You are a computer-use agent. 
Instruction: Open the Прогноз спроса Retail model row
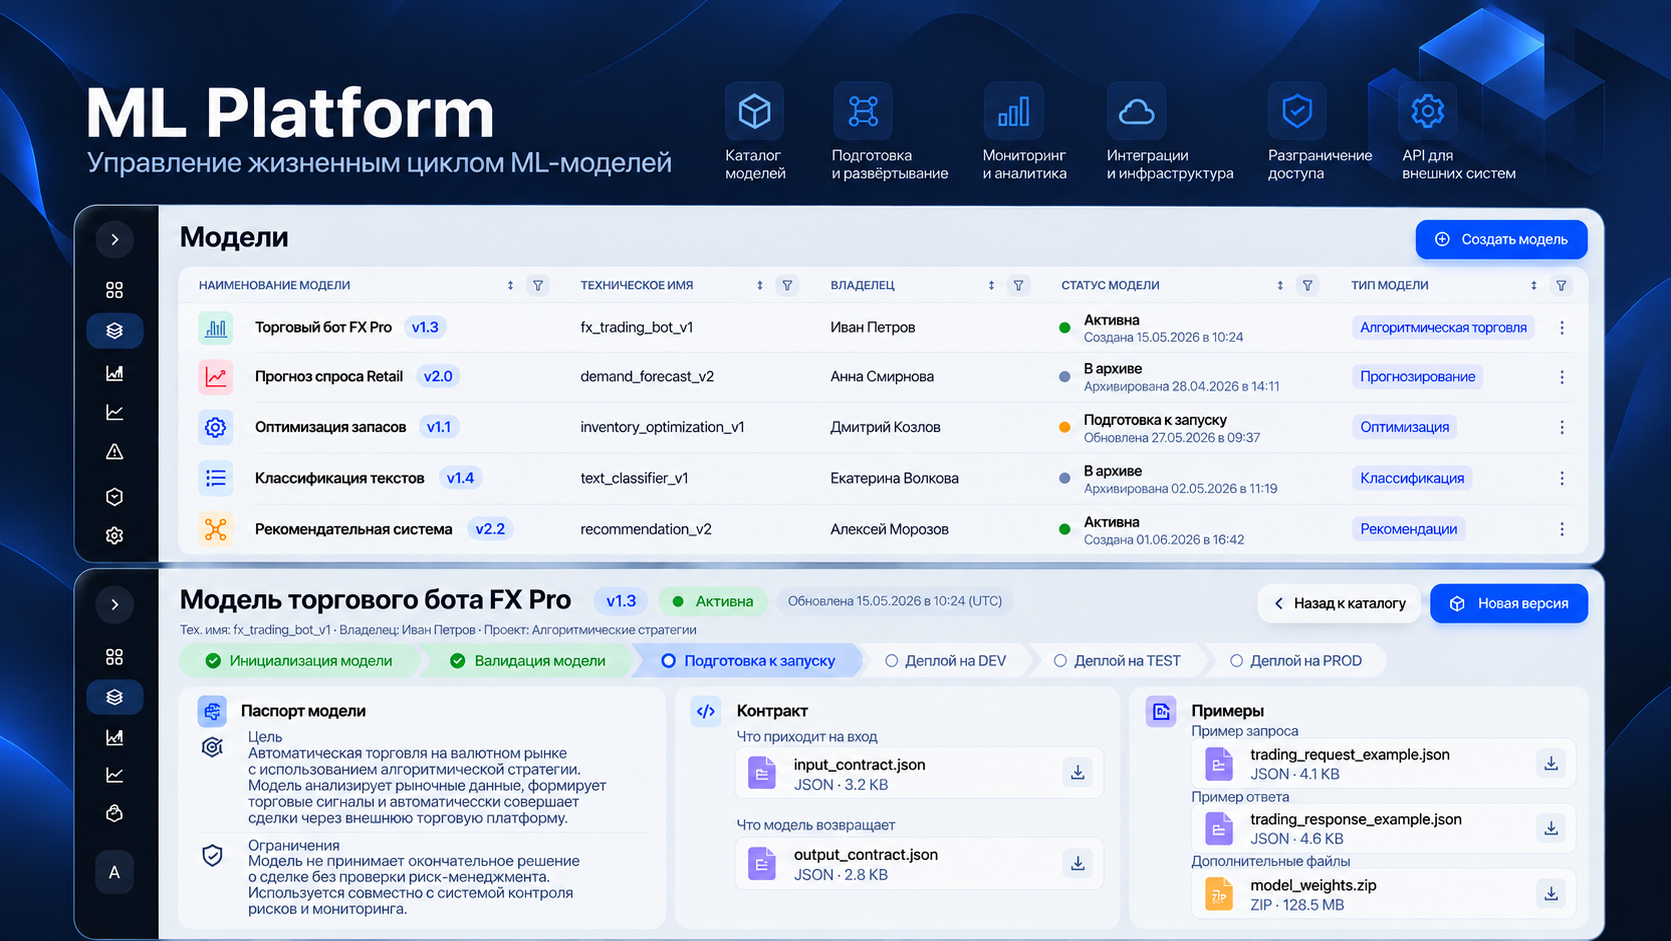tap(883, 377)
